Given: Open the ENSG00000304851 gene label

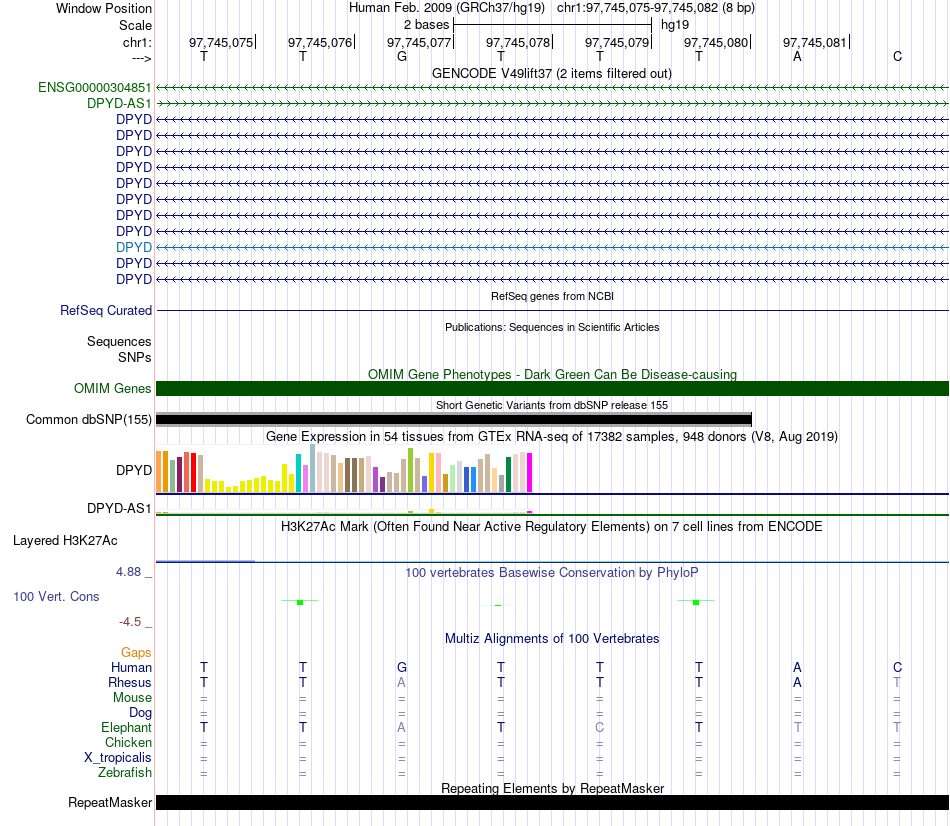Looking at the screenshot, I should [x=95, y=87].
